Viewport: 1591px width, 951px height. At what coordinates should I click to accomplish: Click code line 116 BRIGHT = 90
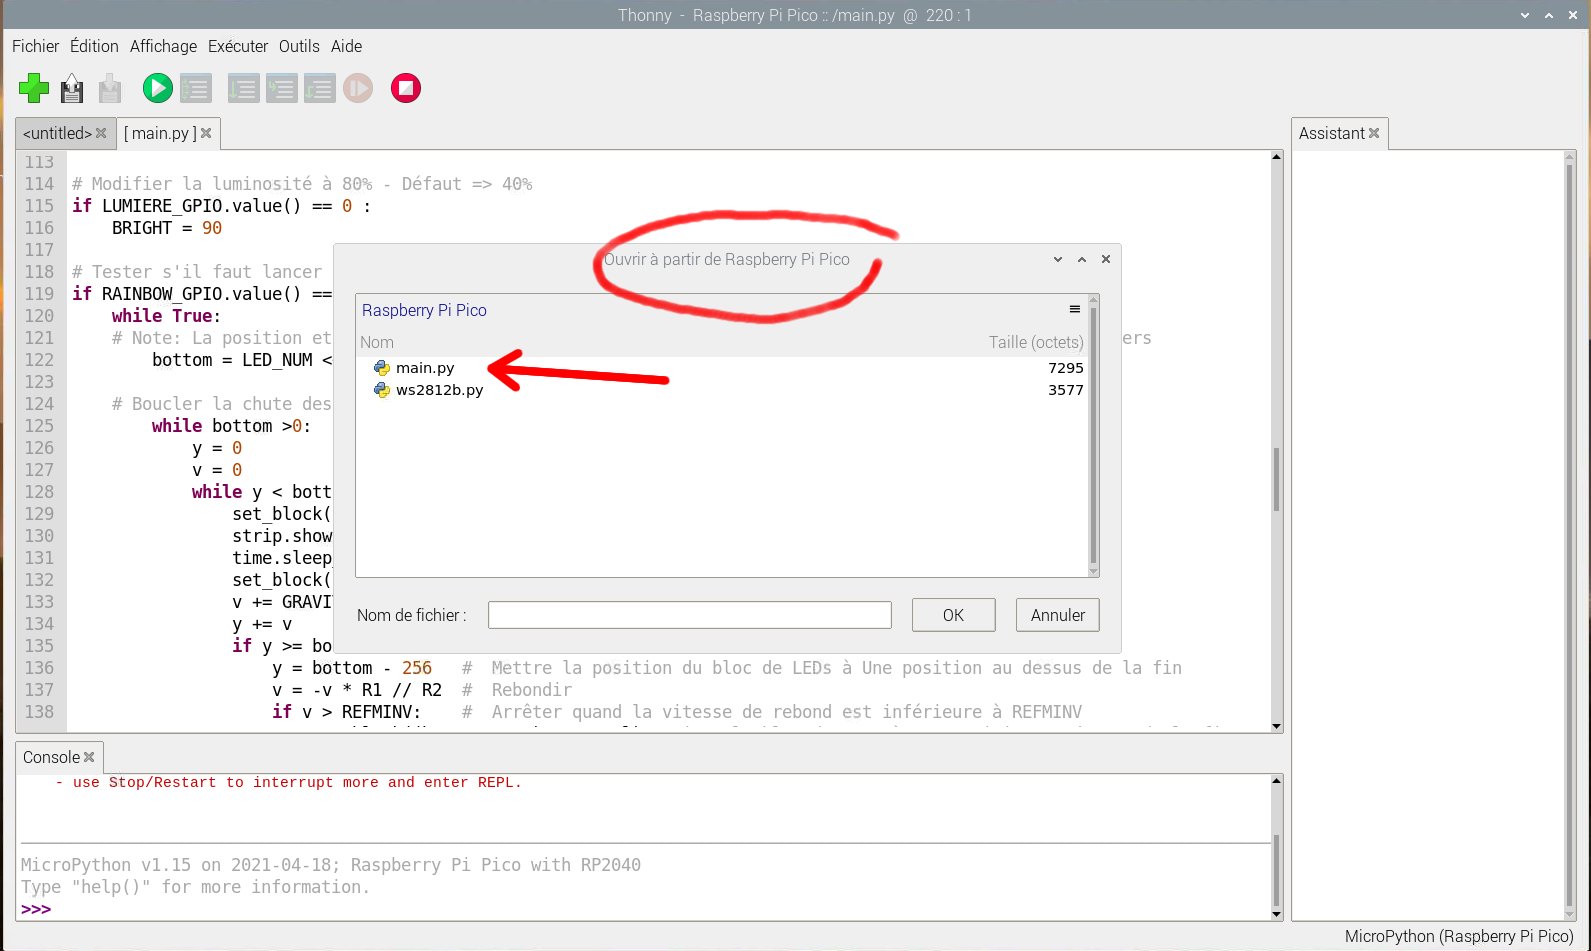tap(167, 228)
